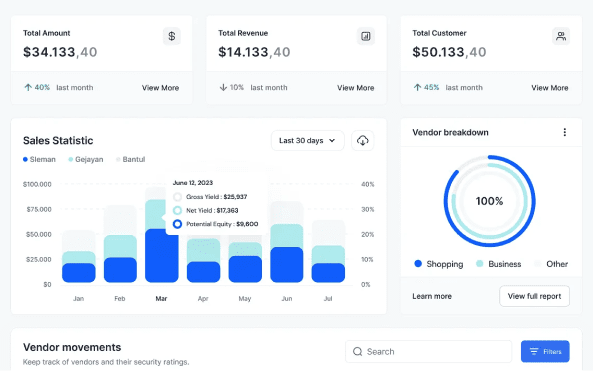Open the Last 30 days dropdown
Viewport: 593px width, 371px height.
[307, 141]
